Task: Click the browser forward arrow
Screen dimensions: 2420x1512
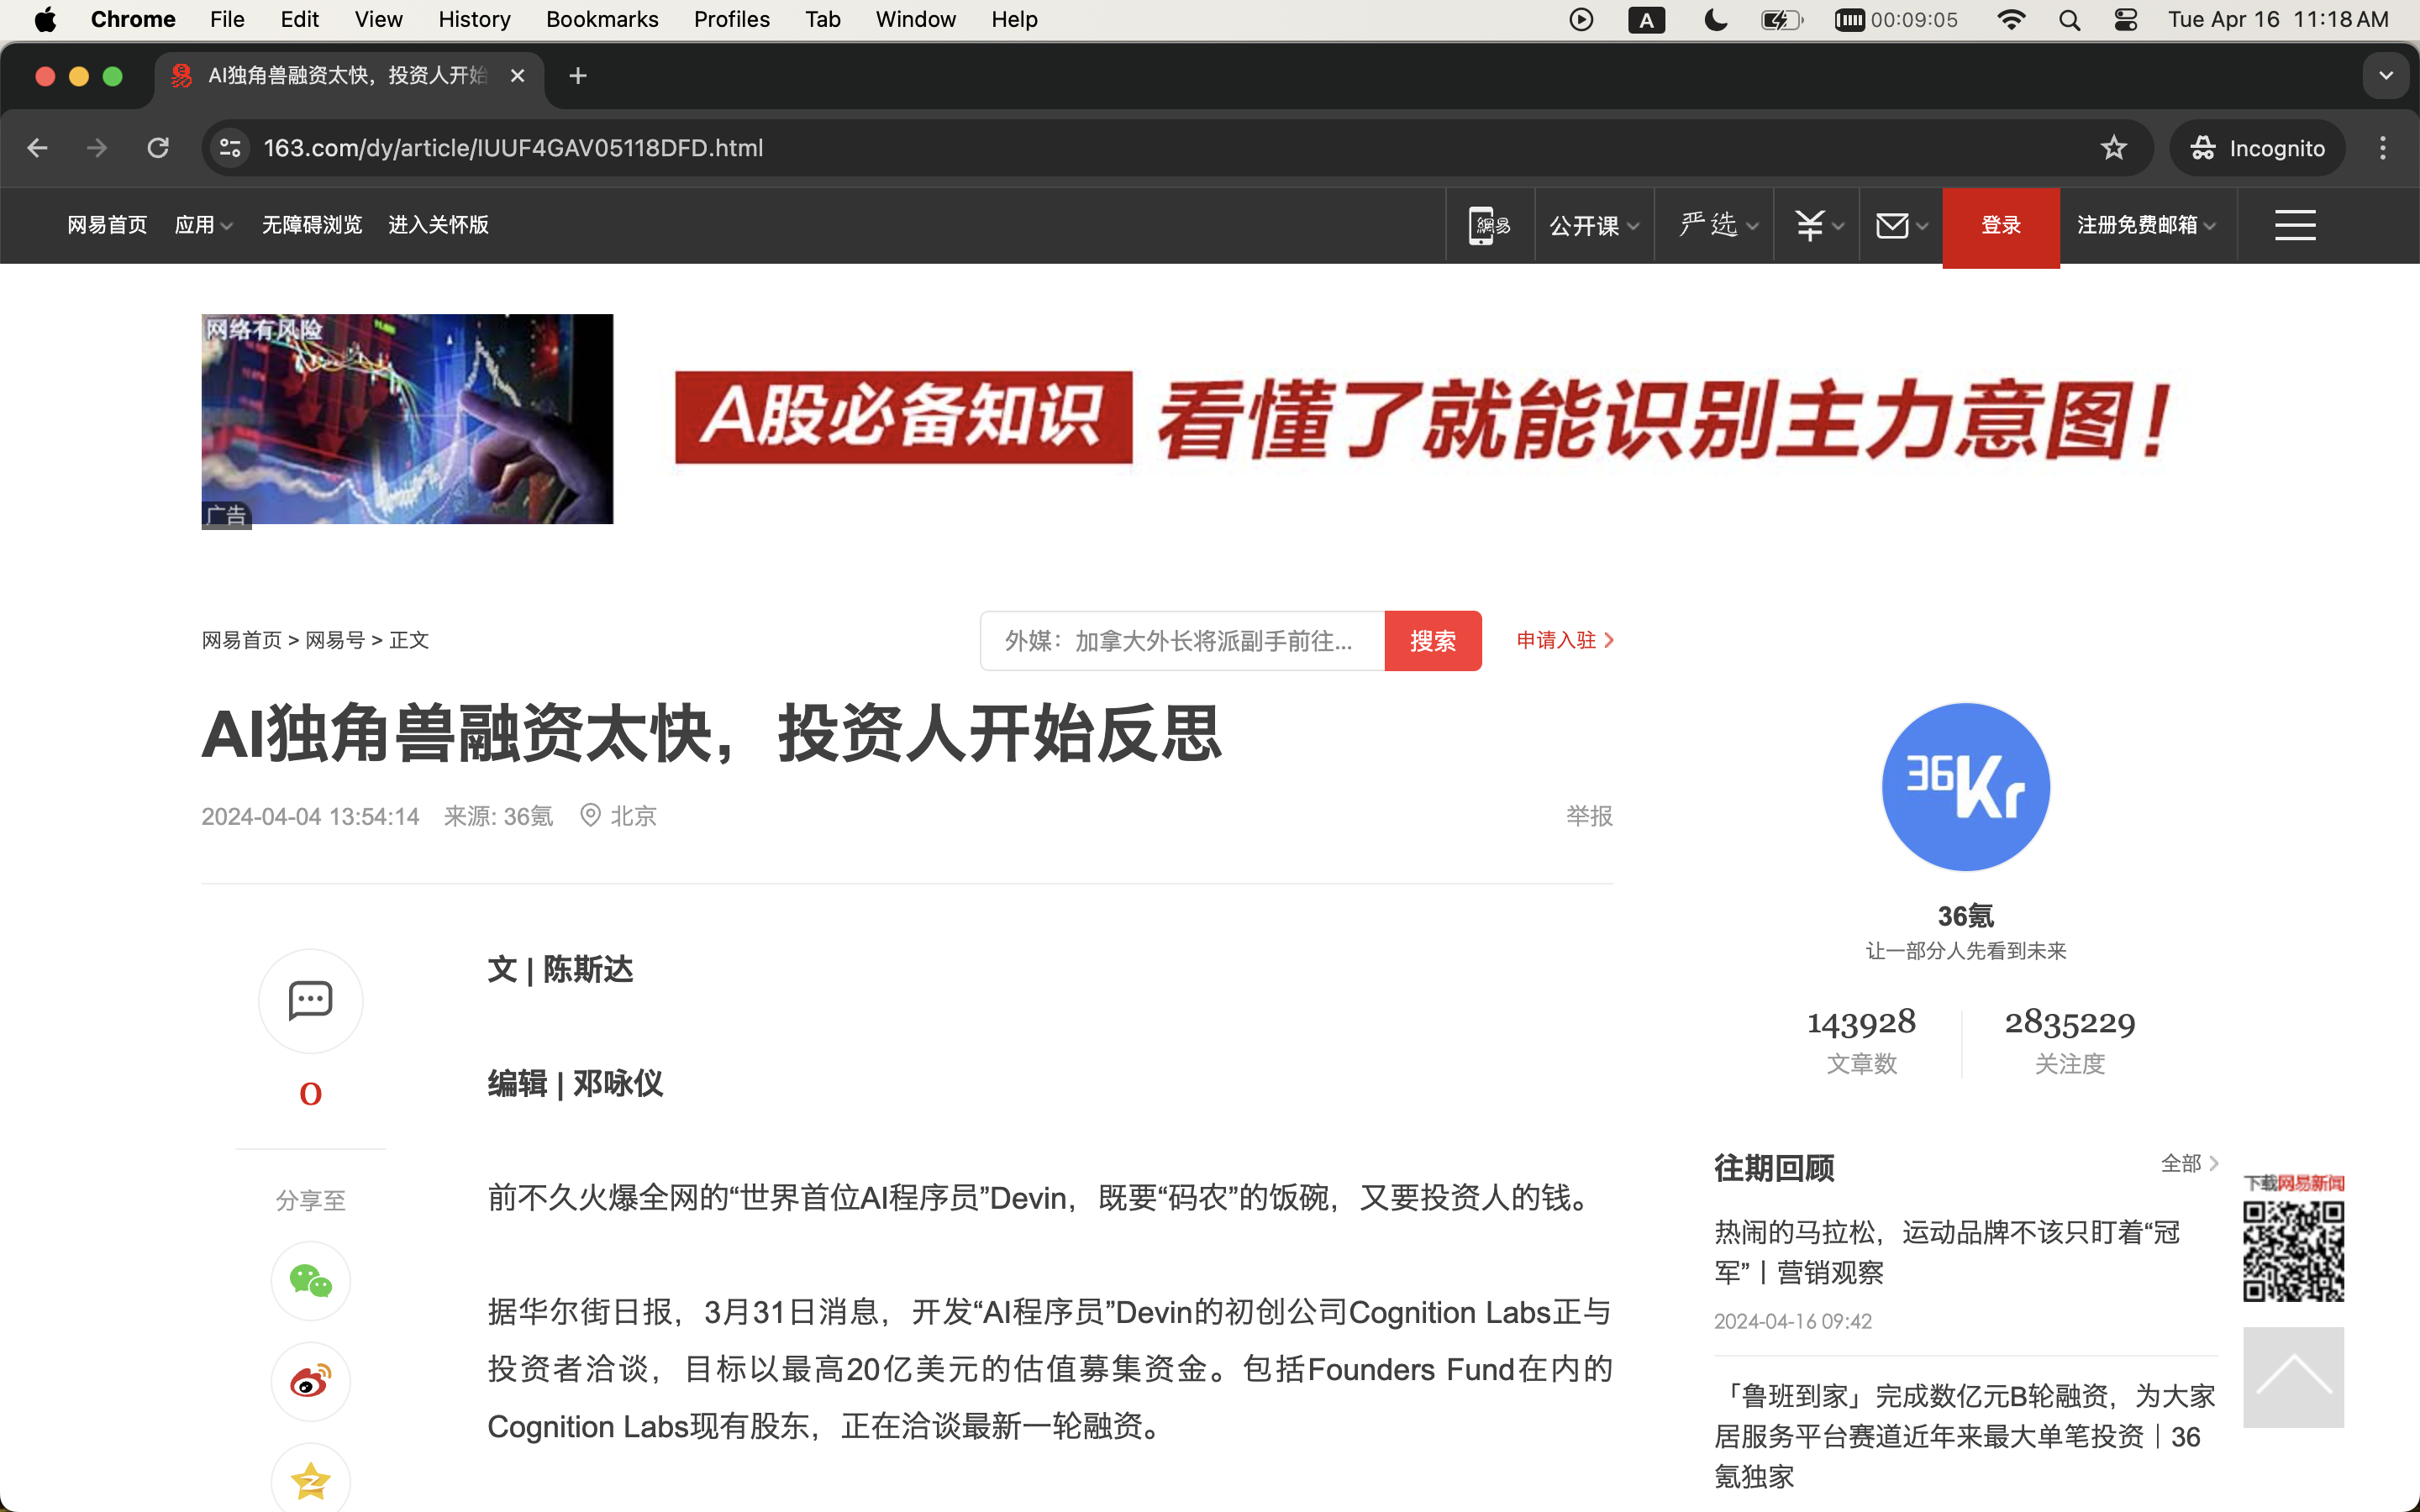Action: [97, 148]
